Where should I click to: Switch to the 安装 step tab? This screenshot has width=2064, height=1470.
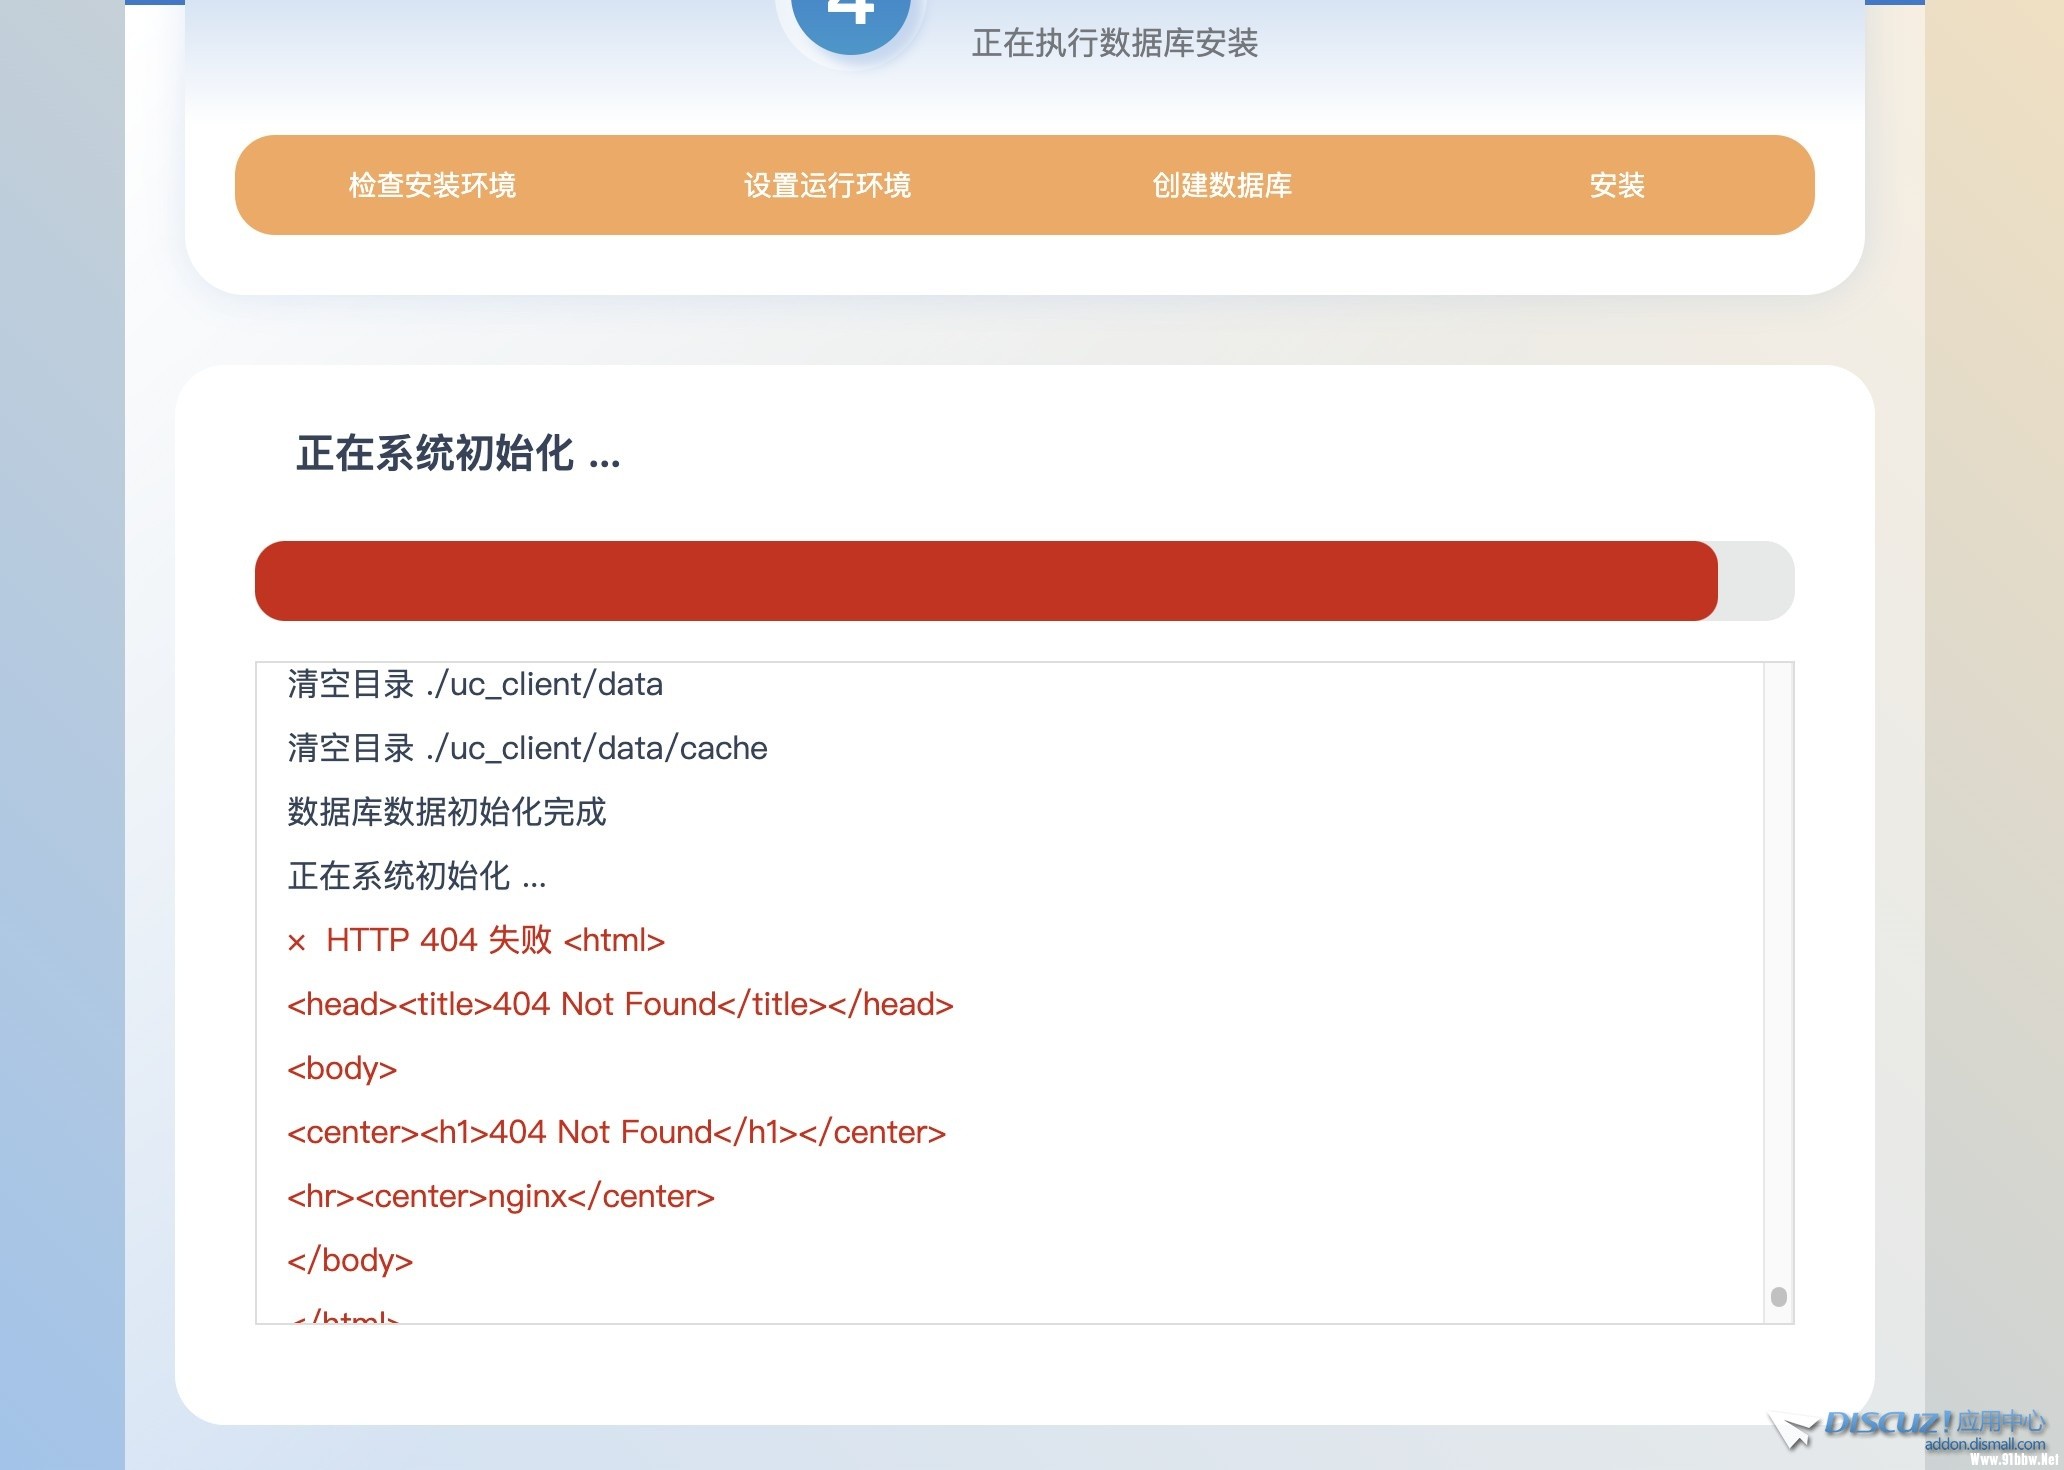(x=1617, y=185)
